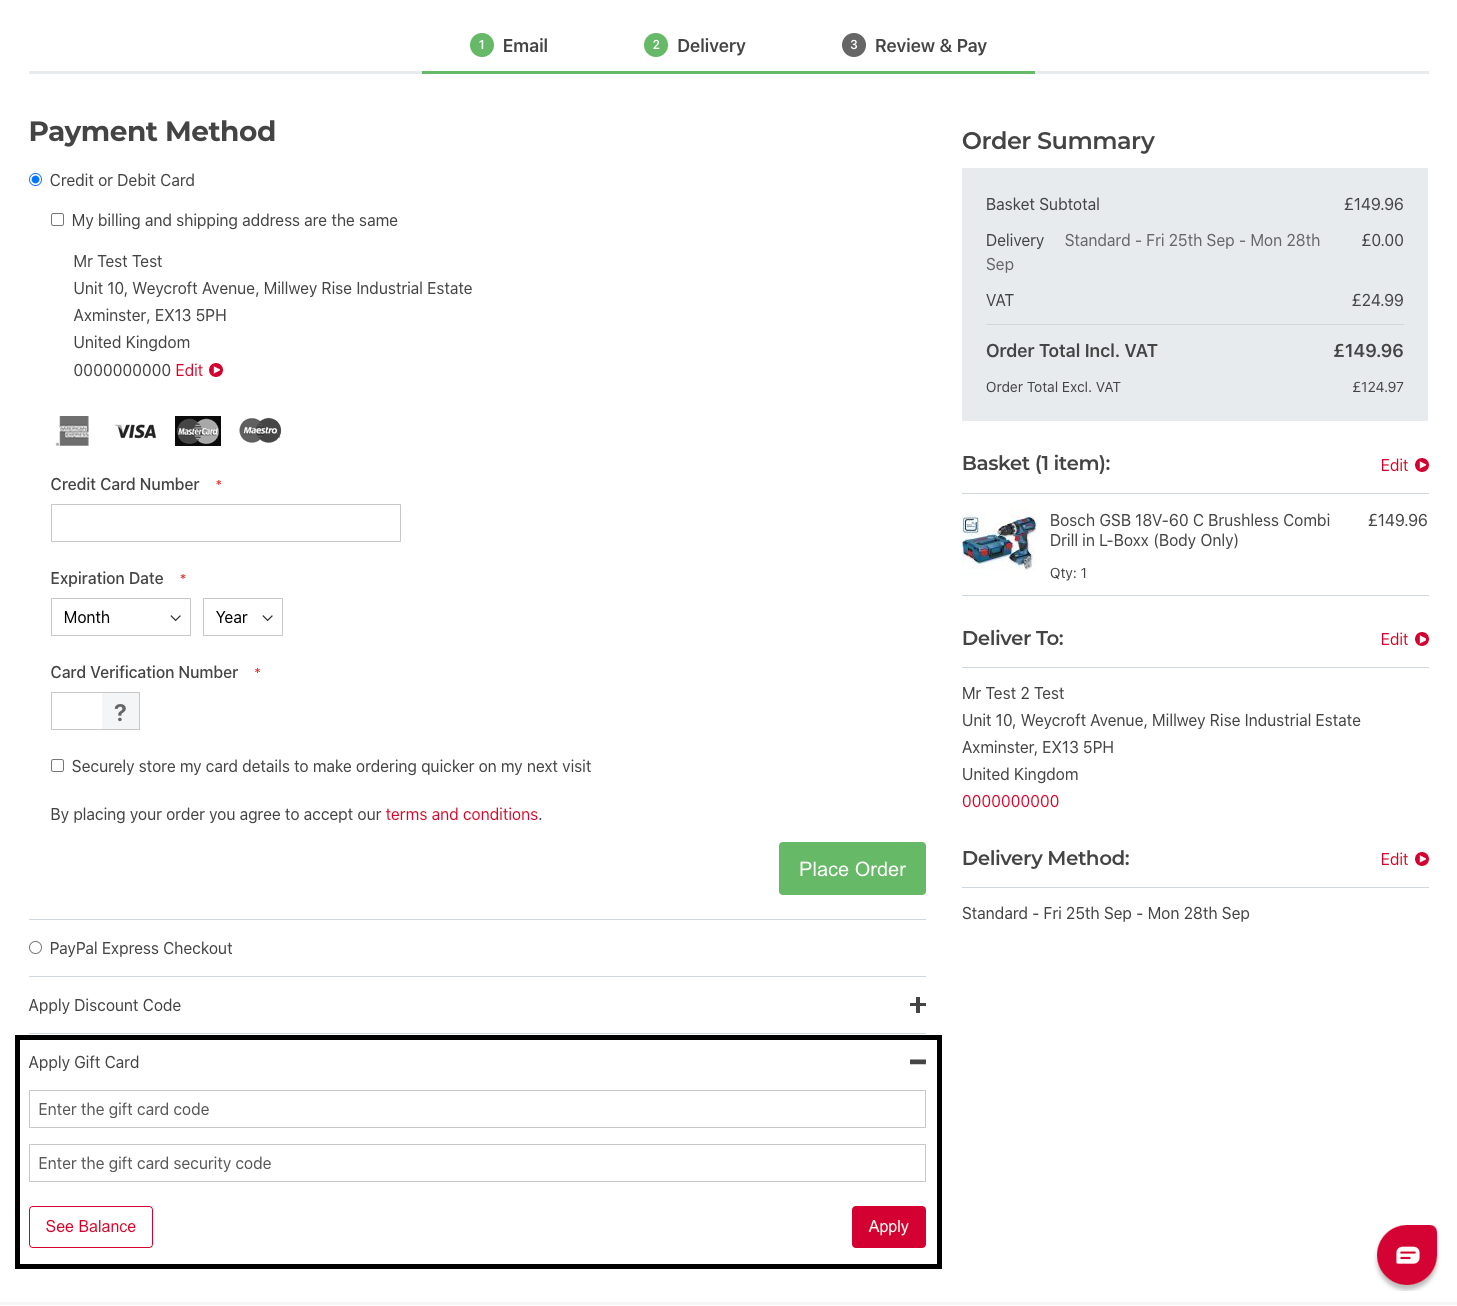The image size is (1457, 1306).
Task: Focus the gift card code field
Action: [x=477, y=1109]
